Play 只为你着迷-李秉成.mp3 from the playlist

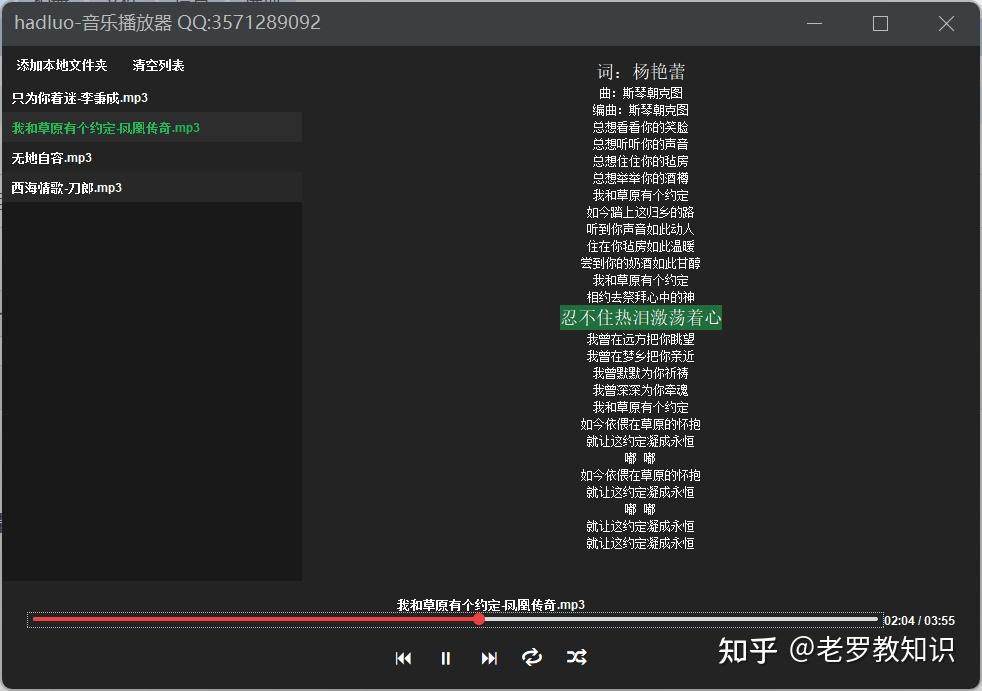tap(78, 98)
